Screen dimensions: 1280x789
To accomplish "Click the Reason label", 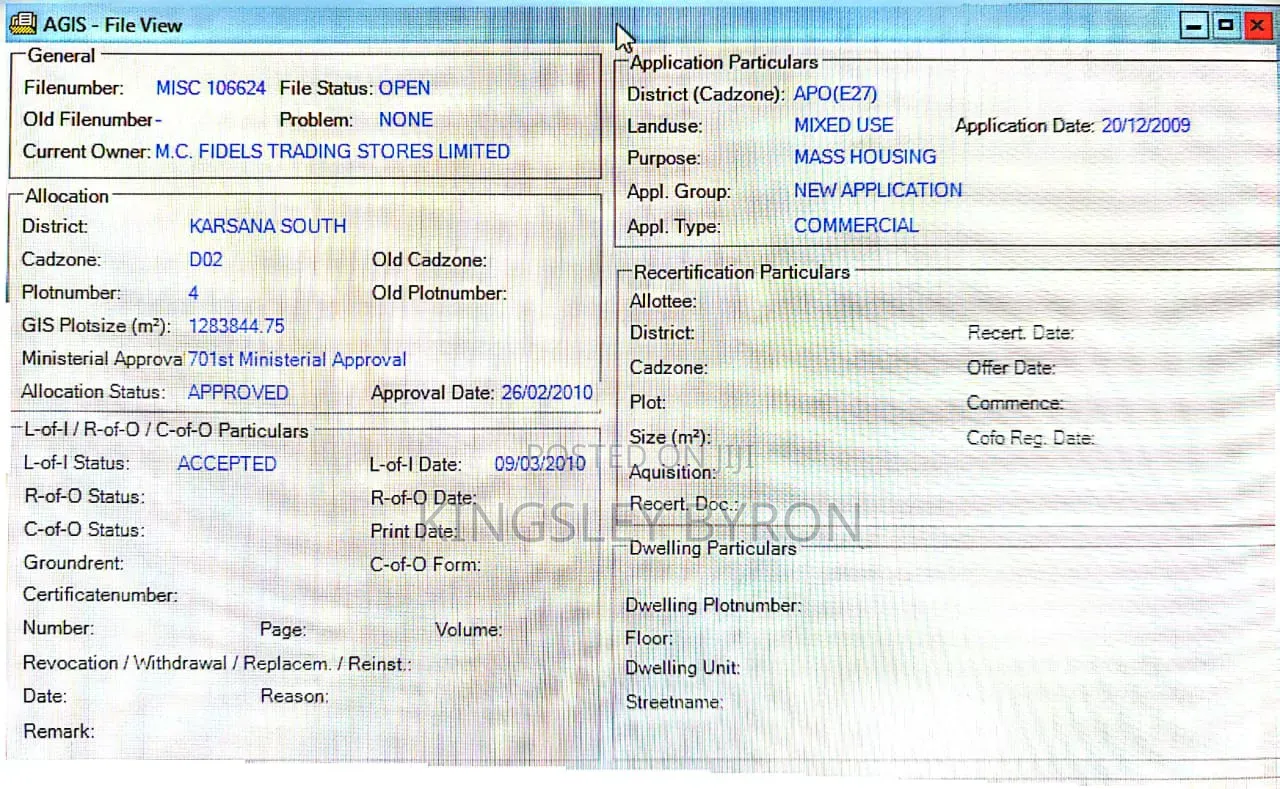I will click(x=295, y=697).
